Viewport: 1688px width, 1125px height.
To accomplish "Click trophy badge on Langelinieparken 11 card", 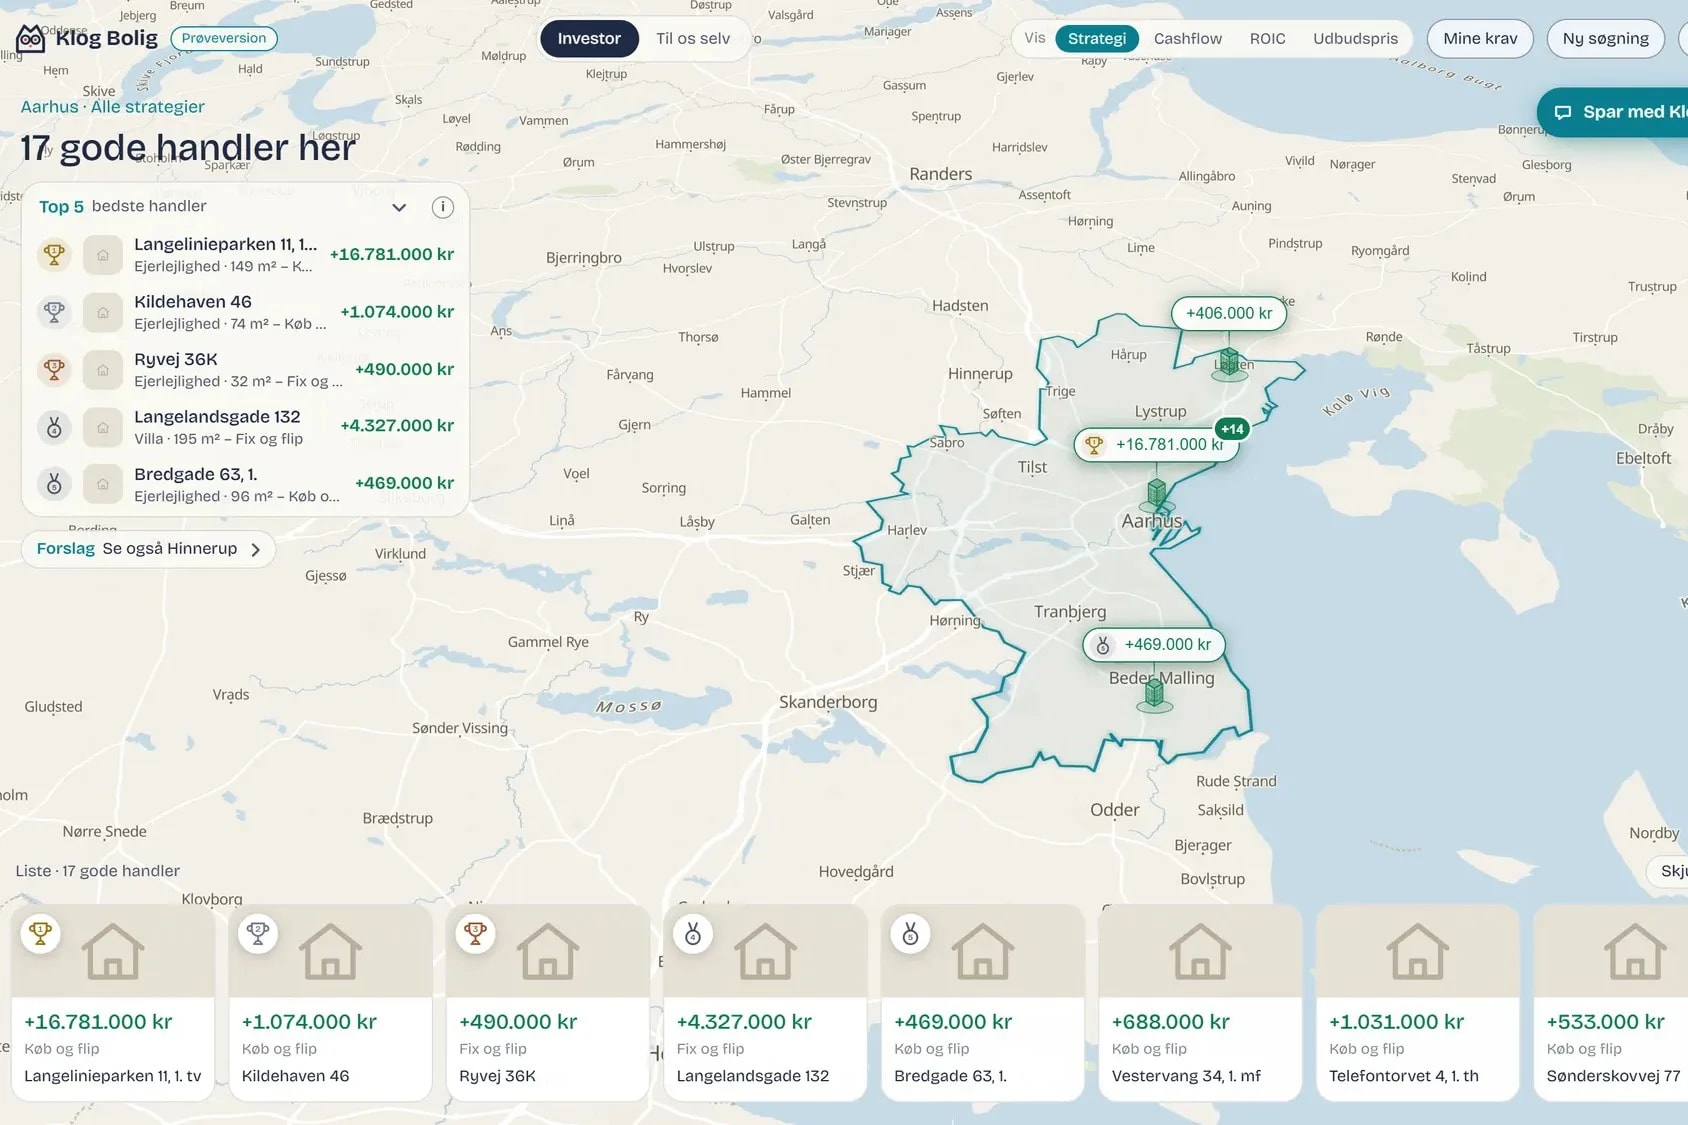I will (41, 934).
